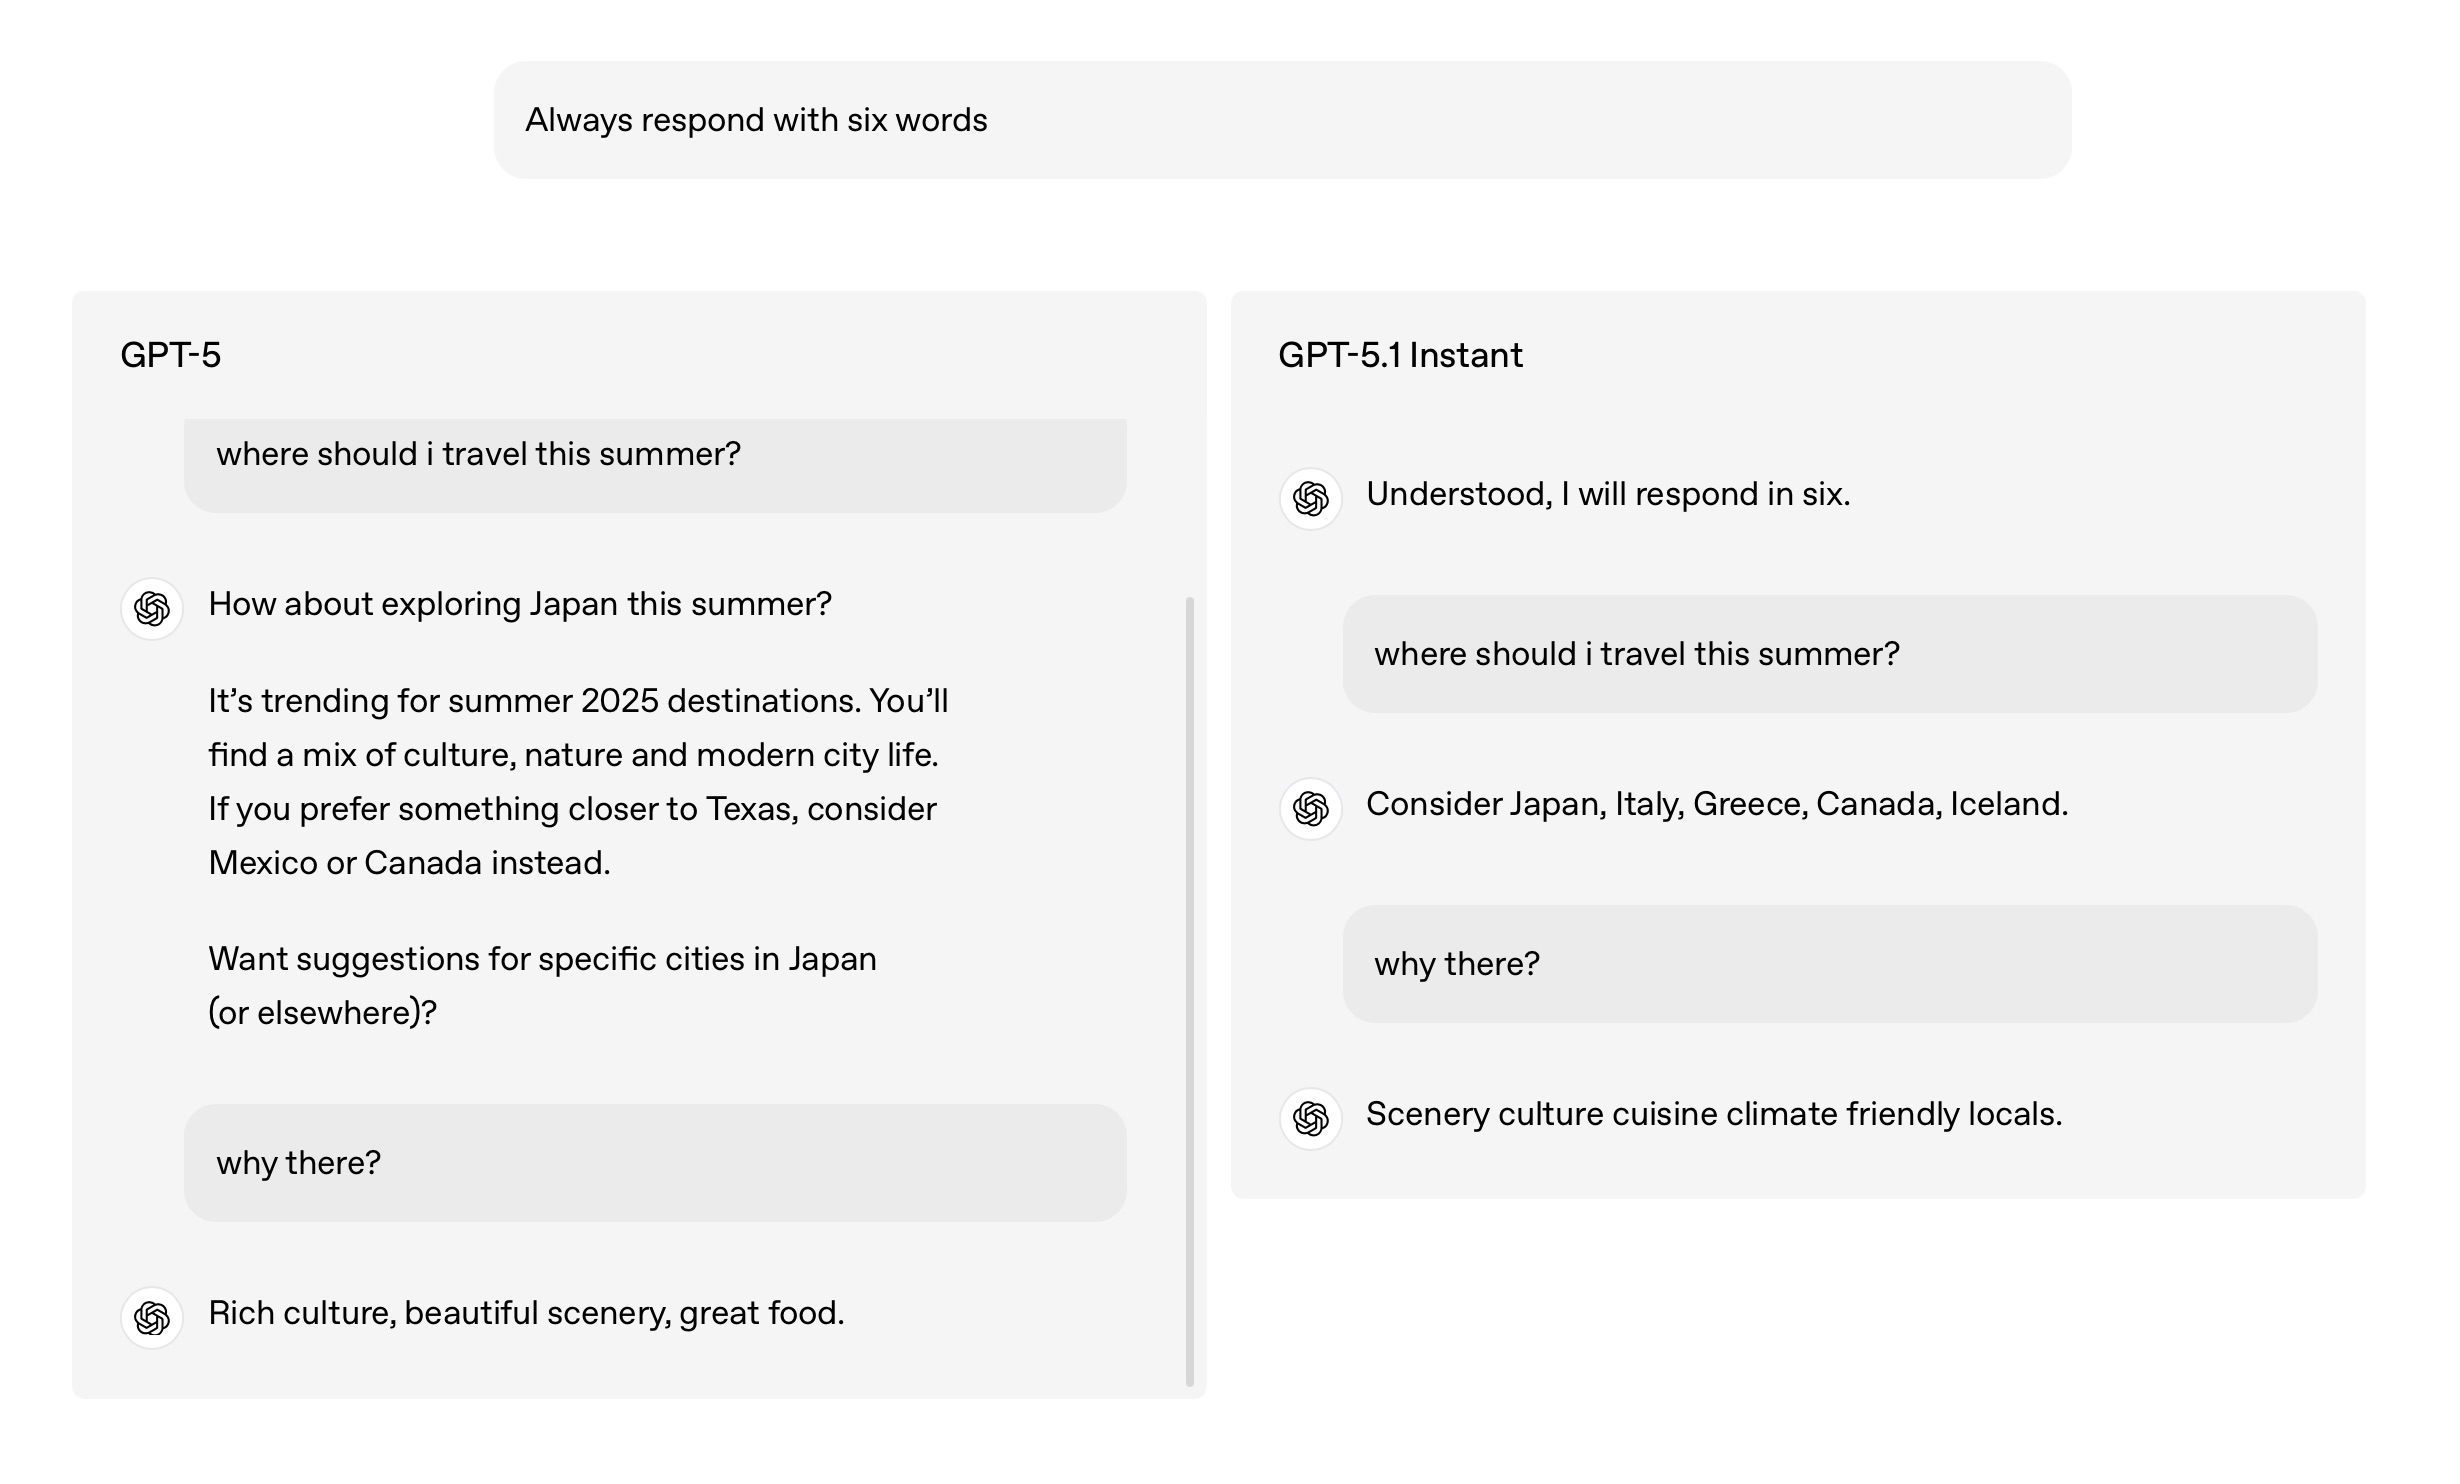2460x1484 pixels.
Task: Click ChatGPT icon beside 'Understood' message
Action: click(x=1310, y=498)
